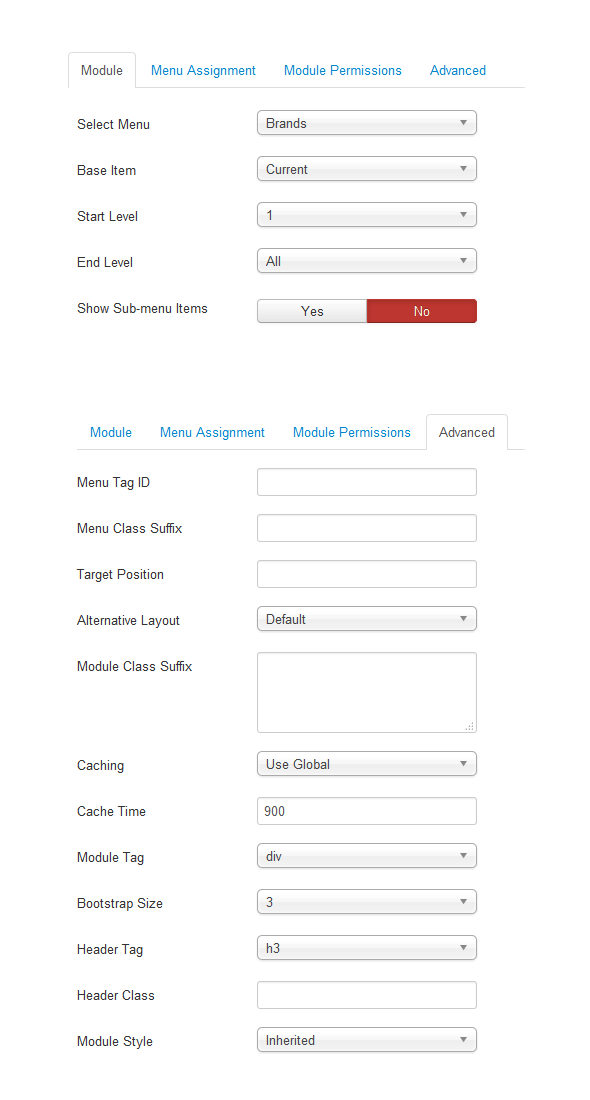Click inside the Module Class Suffix textarea

point(367,693)
